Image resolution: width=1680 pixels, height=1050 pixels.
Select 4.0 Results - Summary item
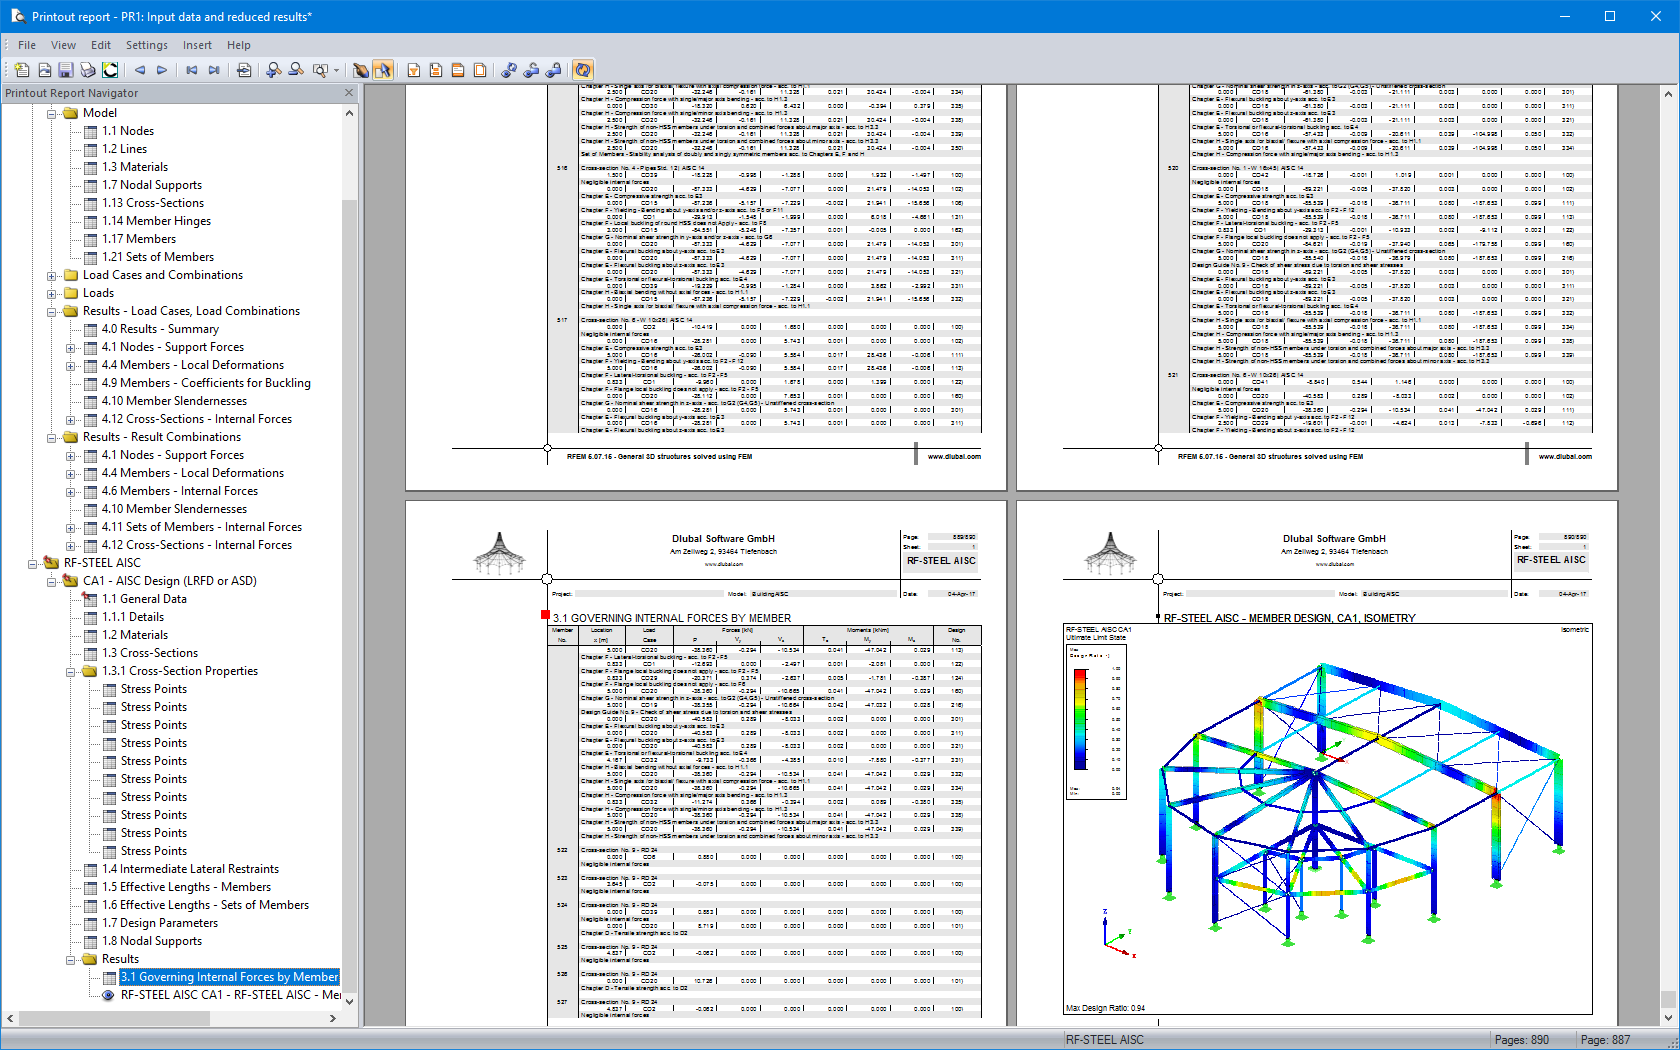point(160,329)
